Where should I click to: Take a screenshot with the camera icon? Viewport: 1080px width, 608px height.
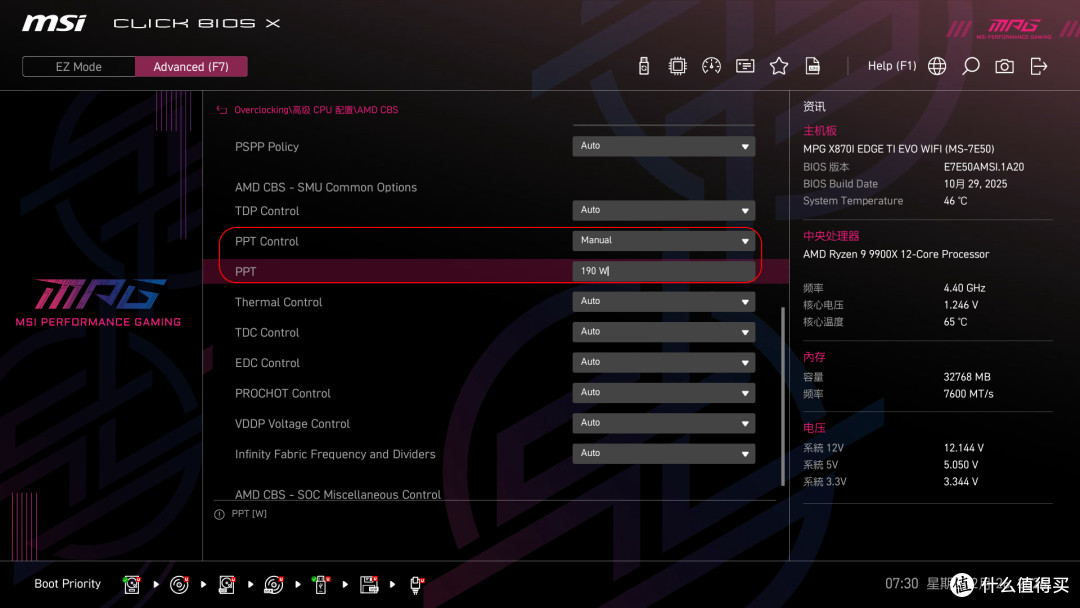point(1004,66)
